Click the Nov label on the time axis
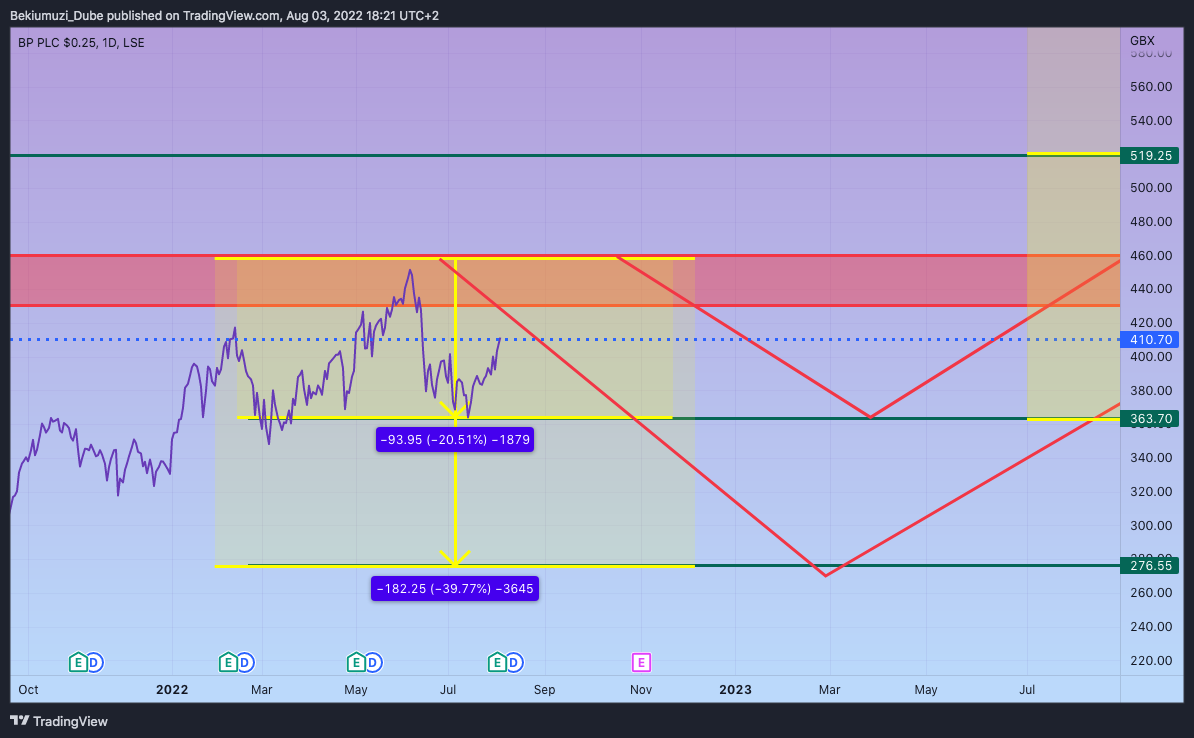The height and width of the screenshot is (738, 1194). click(x=641, y=689)
